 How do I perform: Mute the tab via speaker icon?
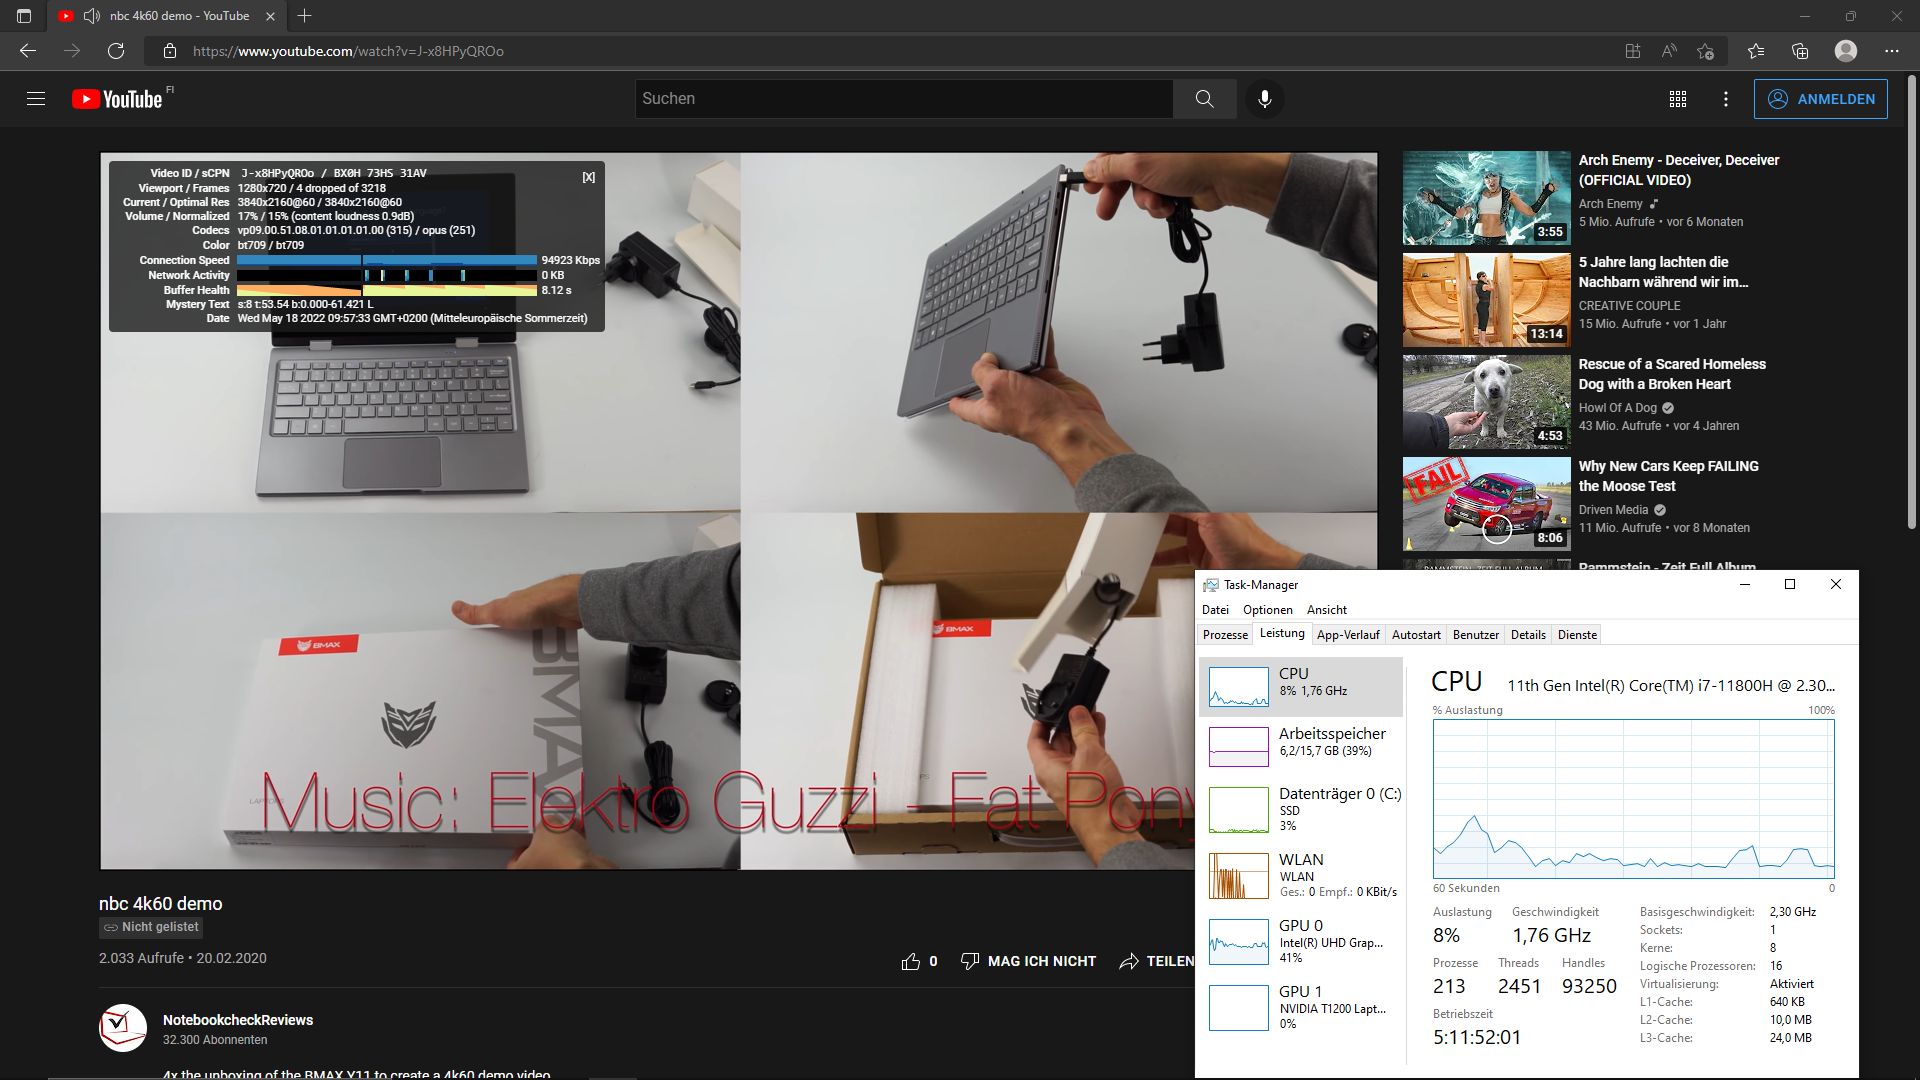click(91, 16)
